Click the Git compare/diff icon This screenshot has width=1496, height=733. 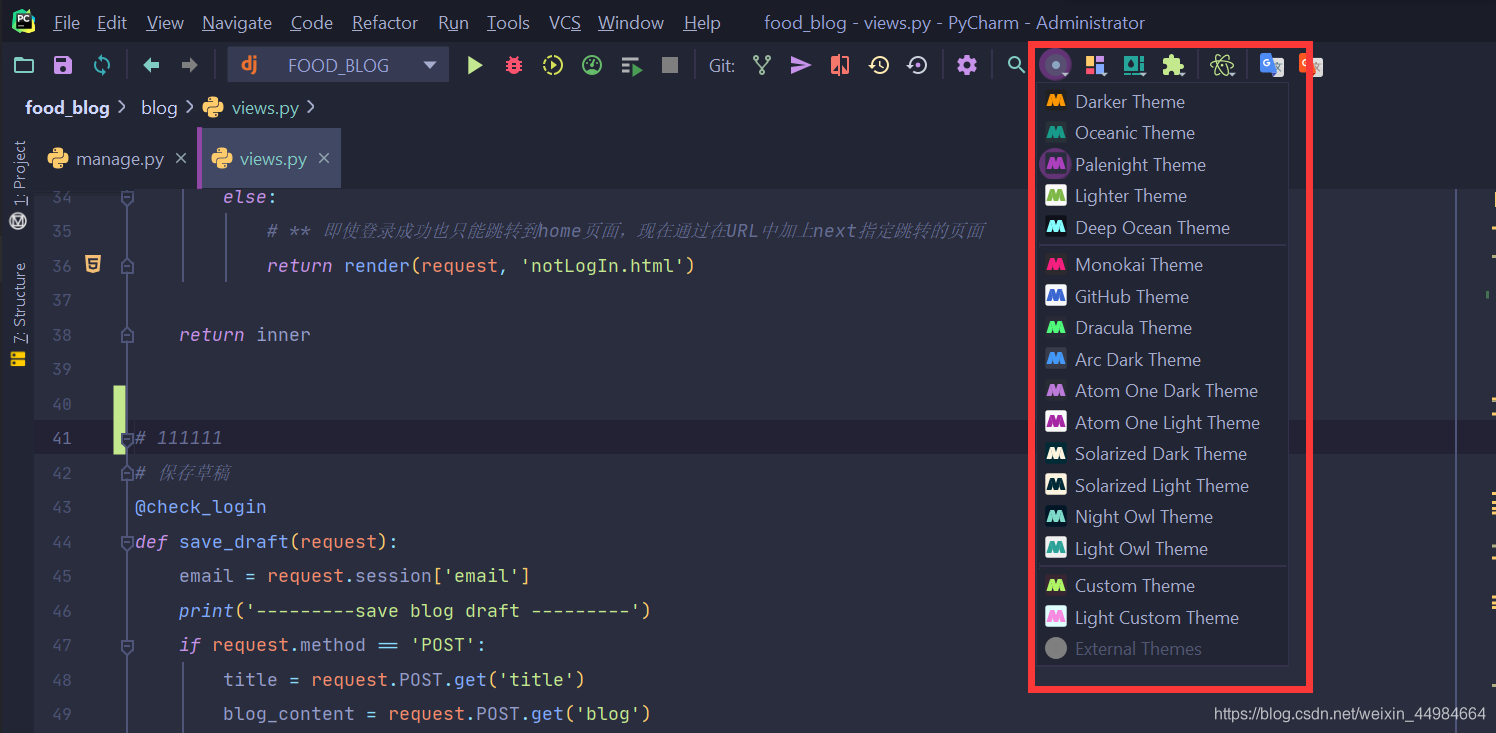point(840,66)
